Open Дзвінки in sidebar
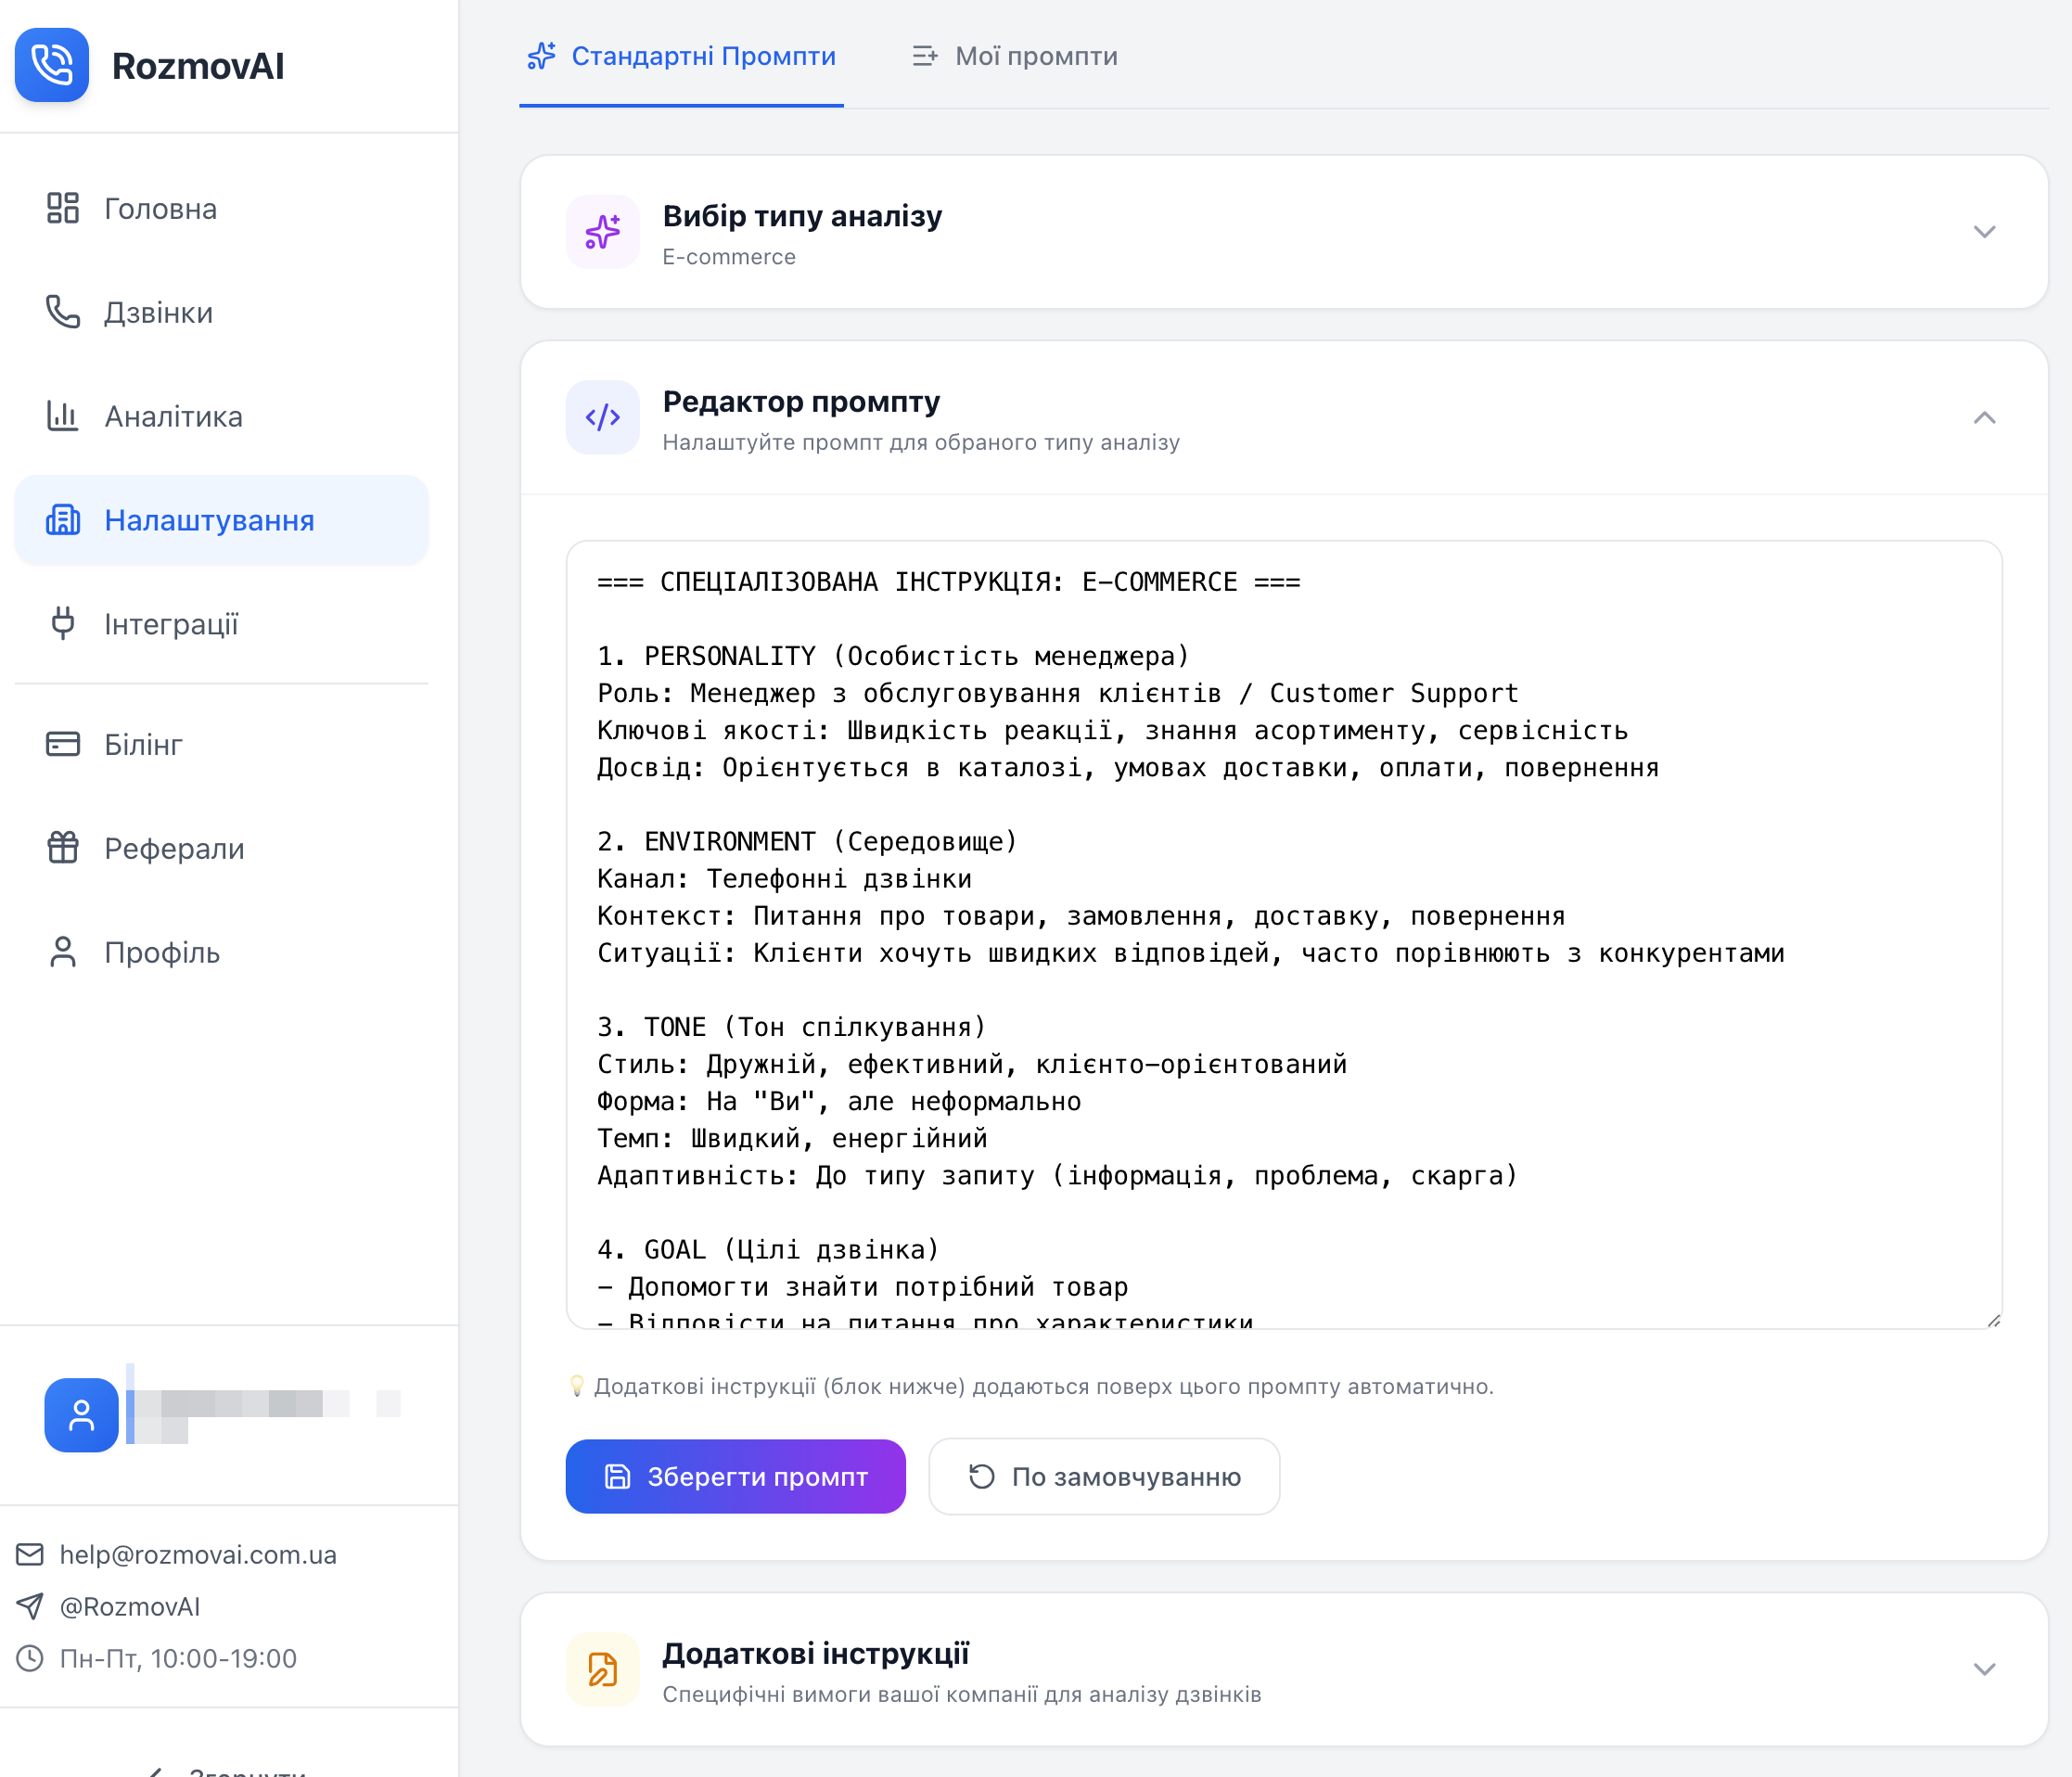 (222, 312)
